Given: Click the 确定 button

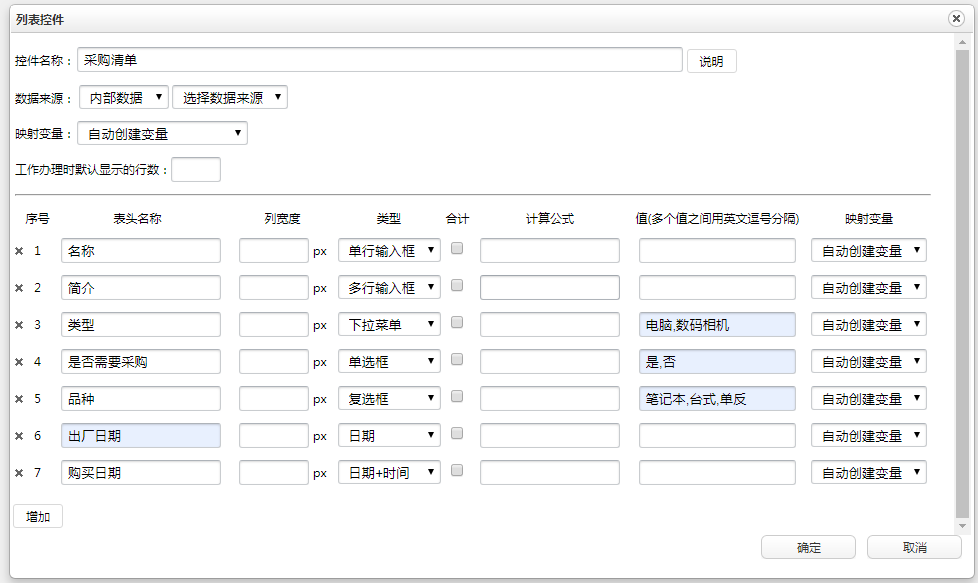Looking at the screenshot, I should 808,548.
